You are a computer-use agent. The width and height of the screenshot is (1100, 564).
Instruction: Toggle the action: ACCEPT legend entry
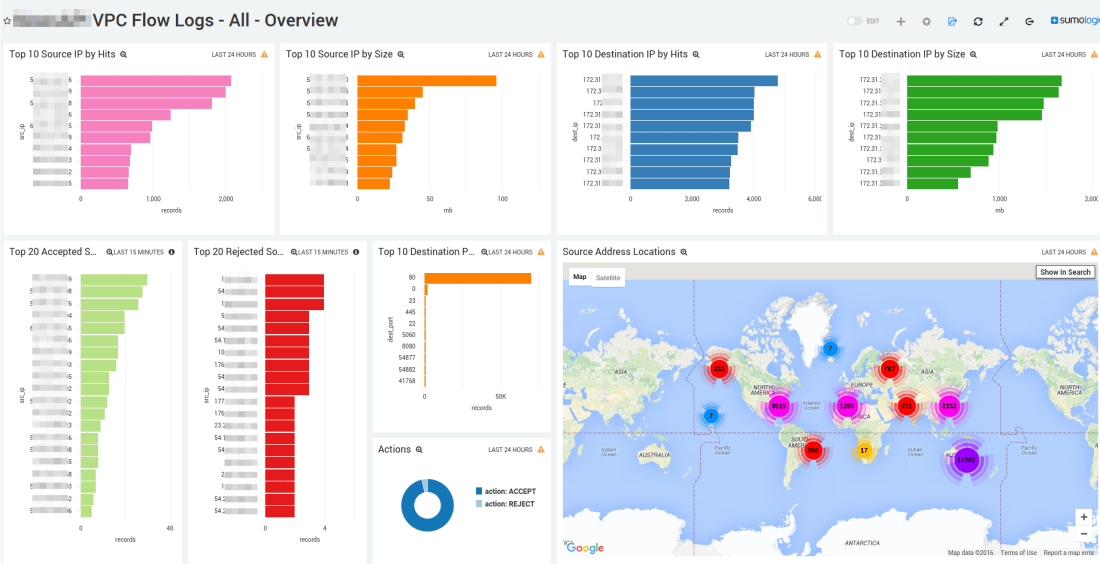[x=509, y=491]
